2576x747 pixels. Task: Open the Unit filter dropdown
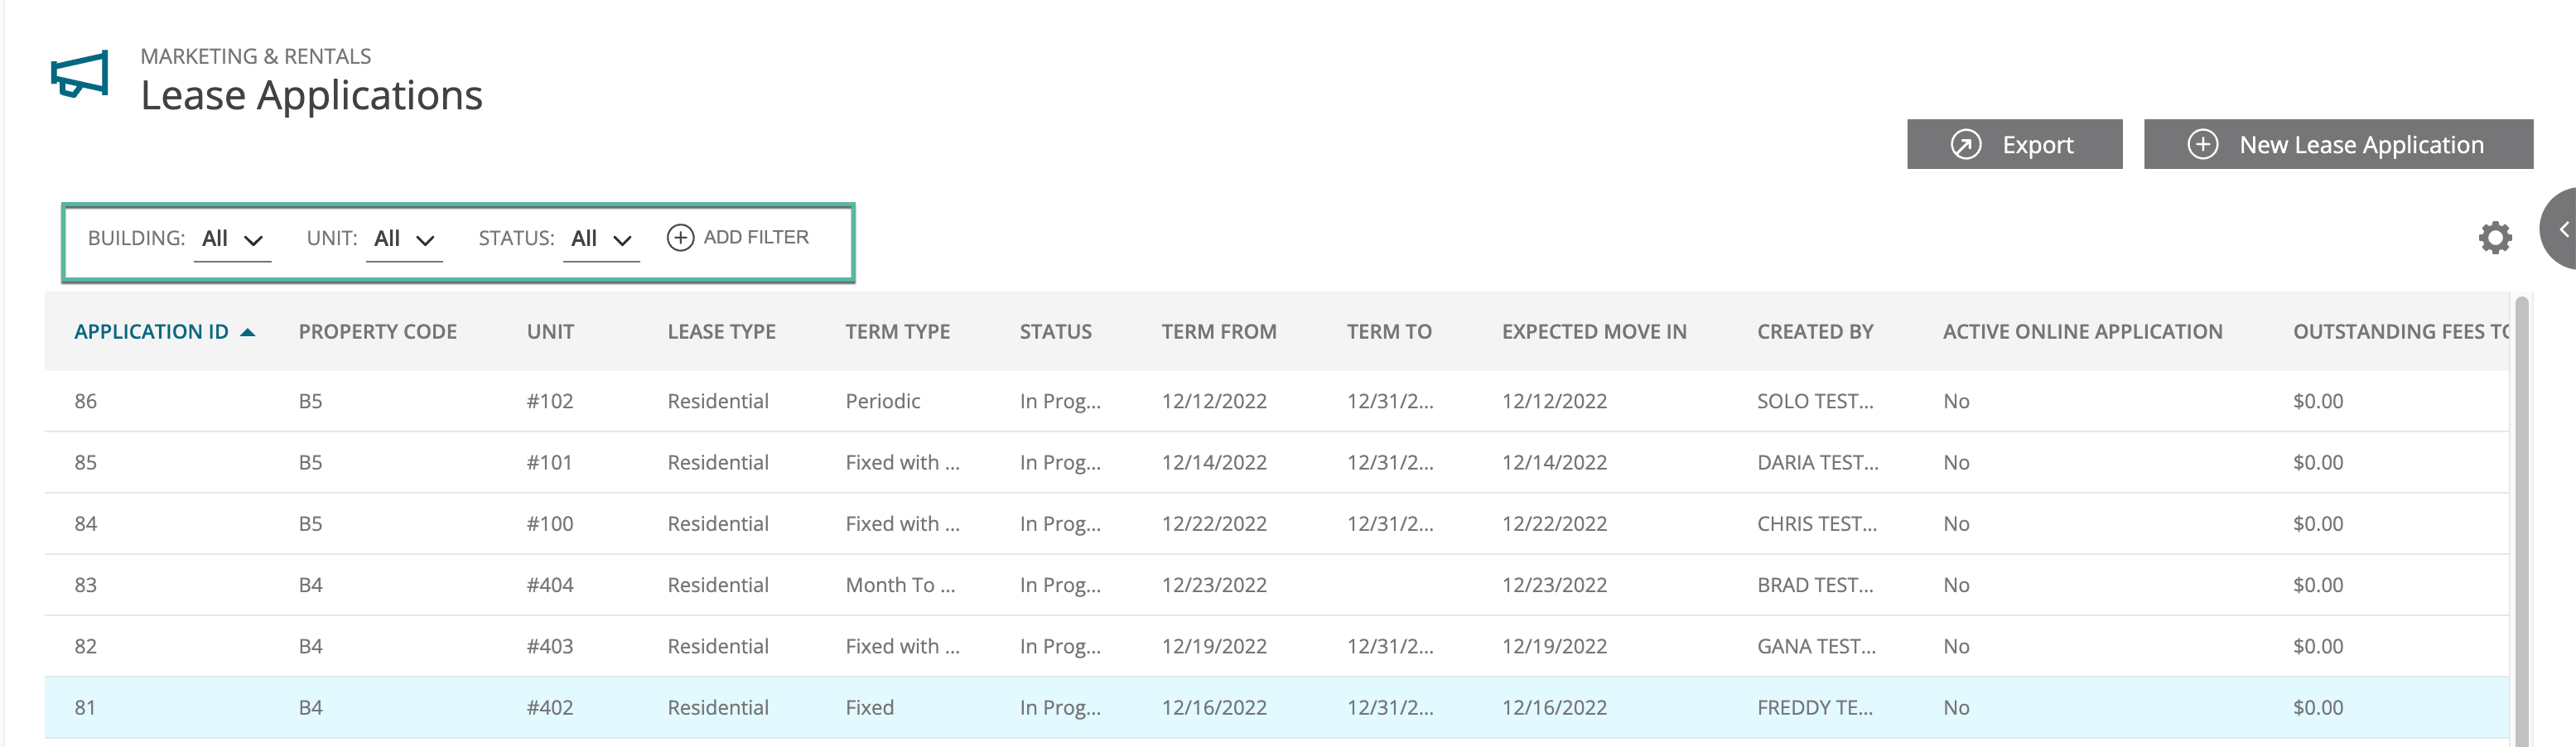pos(404,240)
